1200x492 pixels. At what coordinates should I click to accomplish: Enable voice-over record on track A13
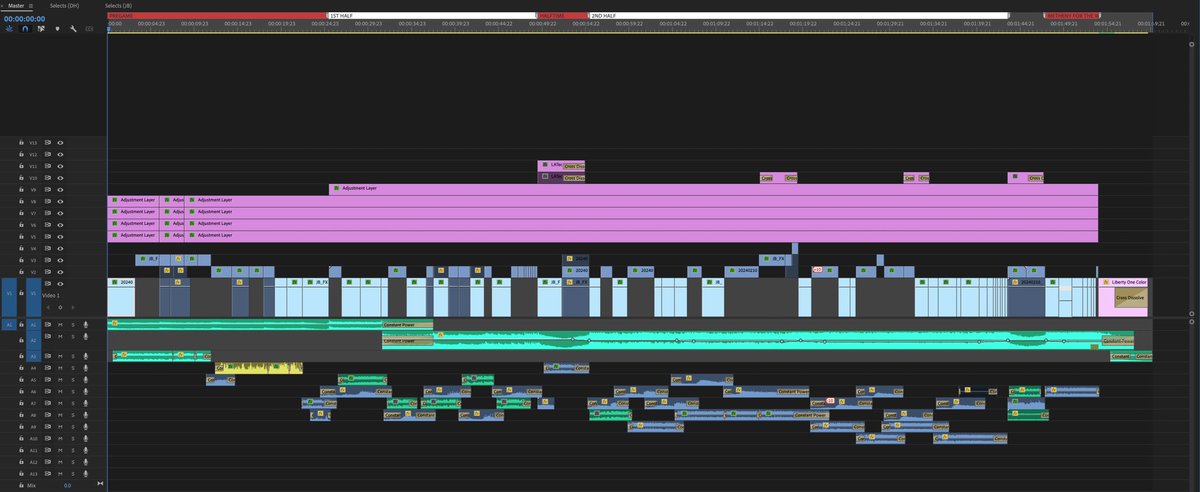click(85, 473)
